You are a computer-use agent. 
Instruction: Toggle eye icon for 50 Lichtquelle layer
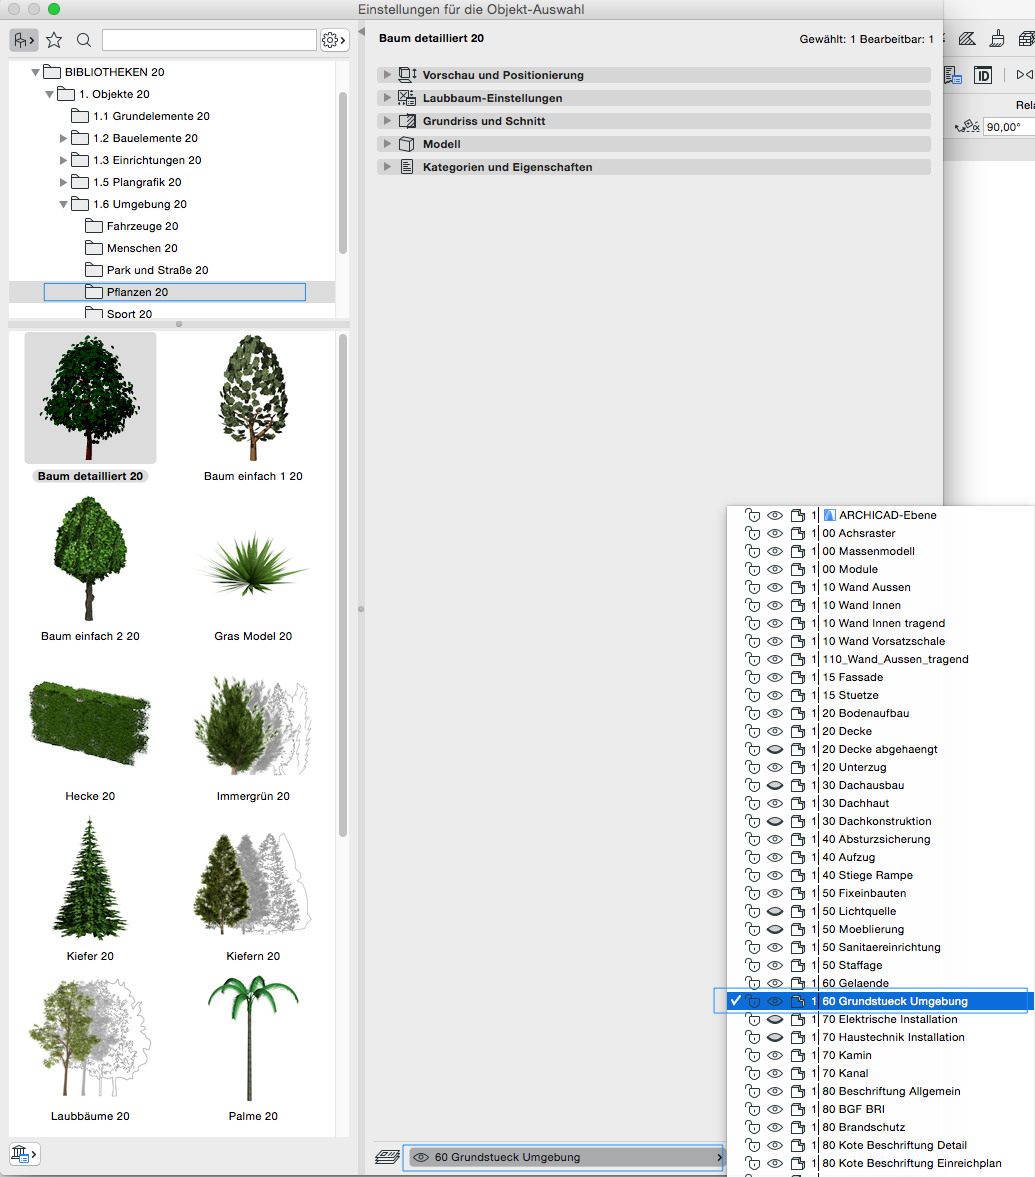[775, 912]
